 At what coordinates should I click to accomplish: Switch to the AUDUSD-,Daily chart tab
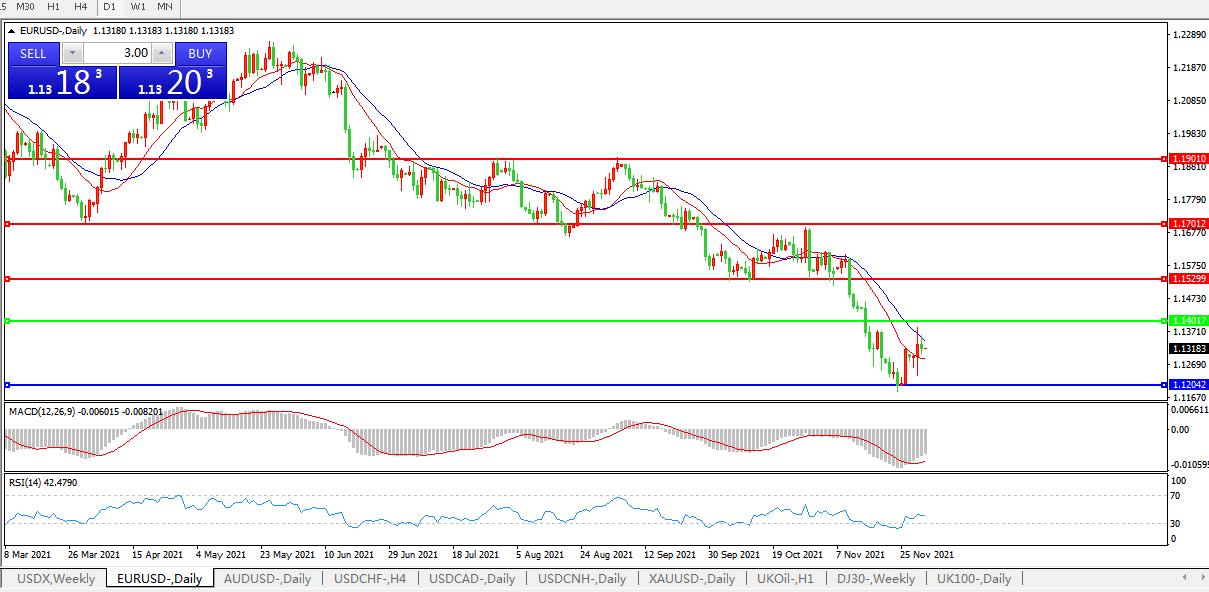click(267, 578)
